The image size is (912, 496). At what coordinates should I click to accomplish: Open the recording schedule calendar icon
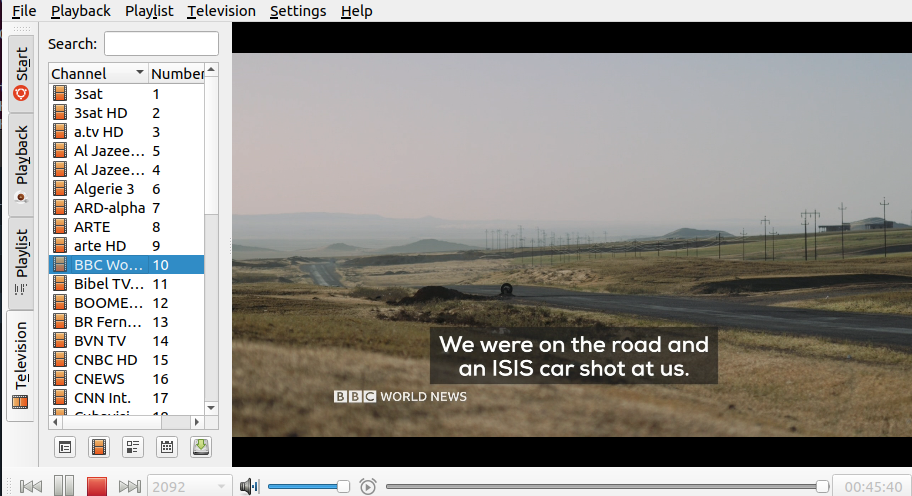167,447
